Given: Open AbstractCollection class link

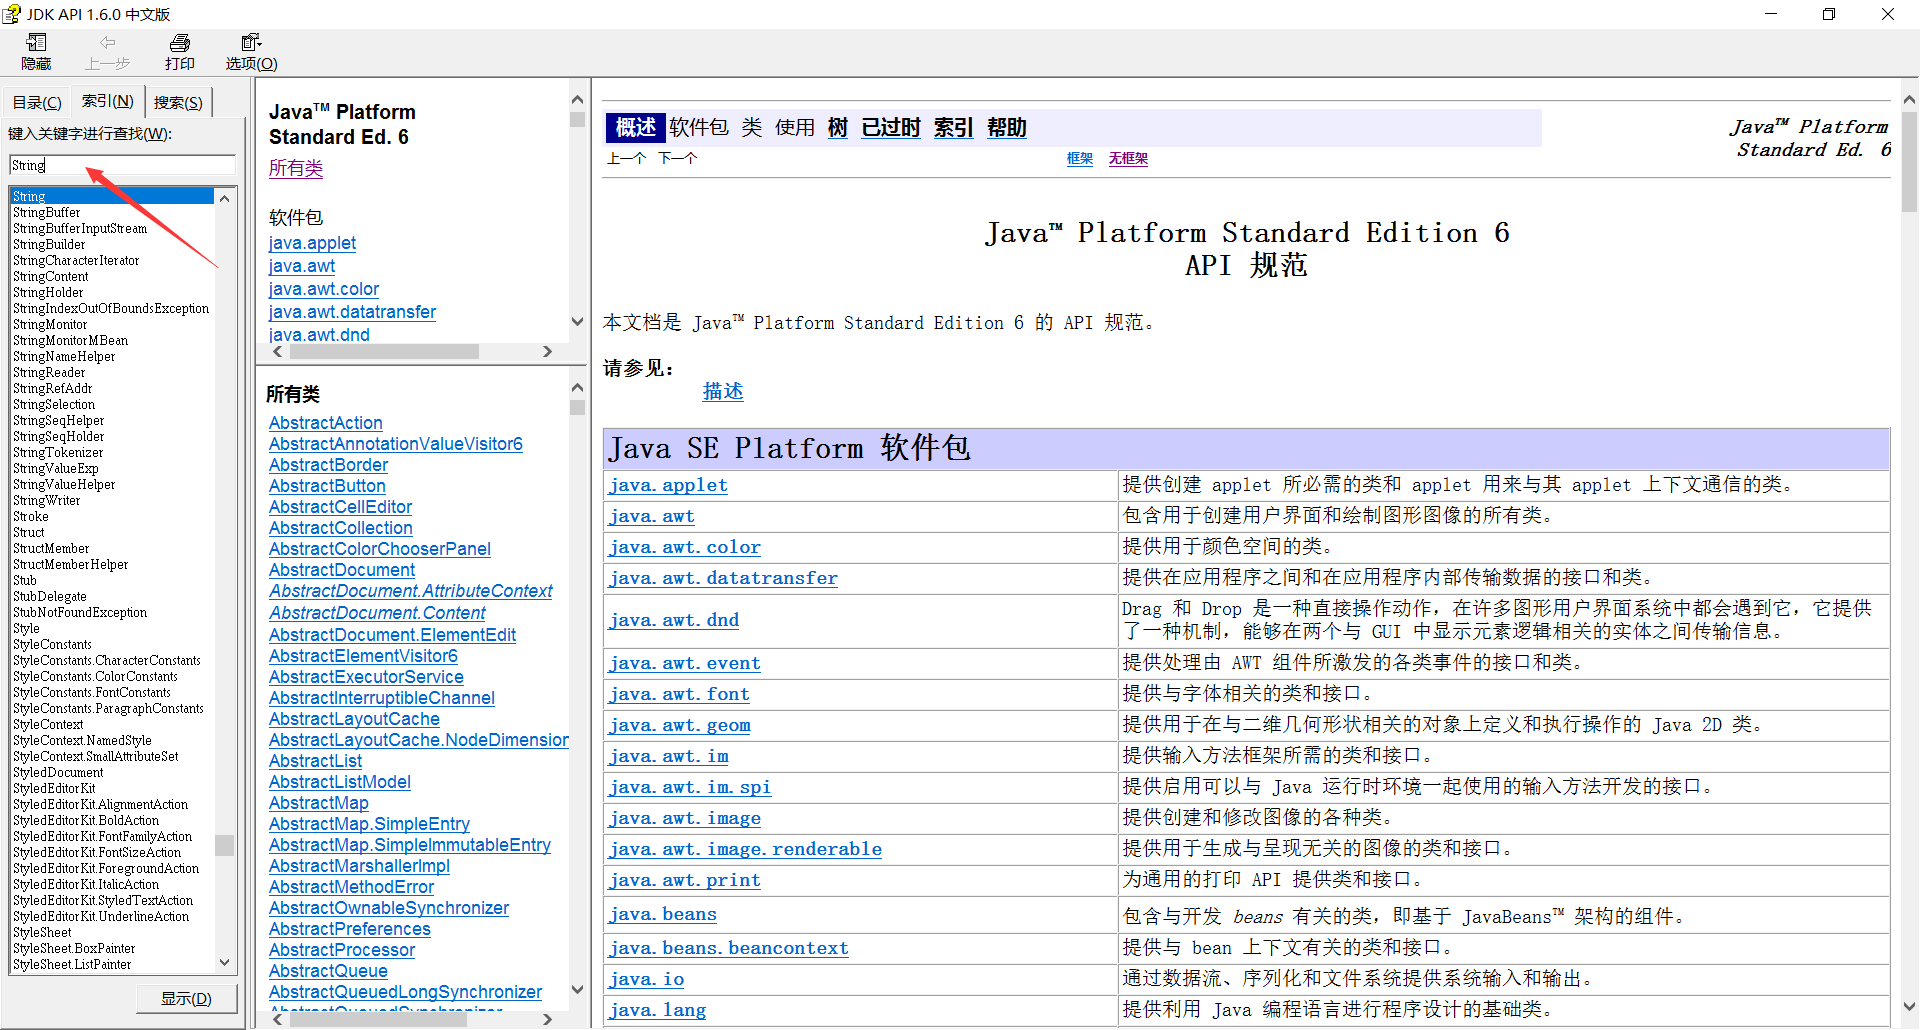Looking at the screenshot, I should (x=341, y=528).
